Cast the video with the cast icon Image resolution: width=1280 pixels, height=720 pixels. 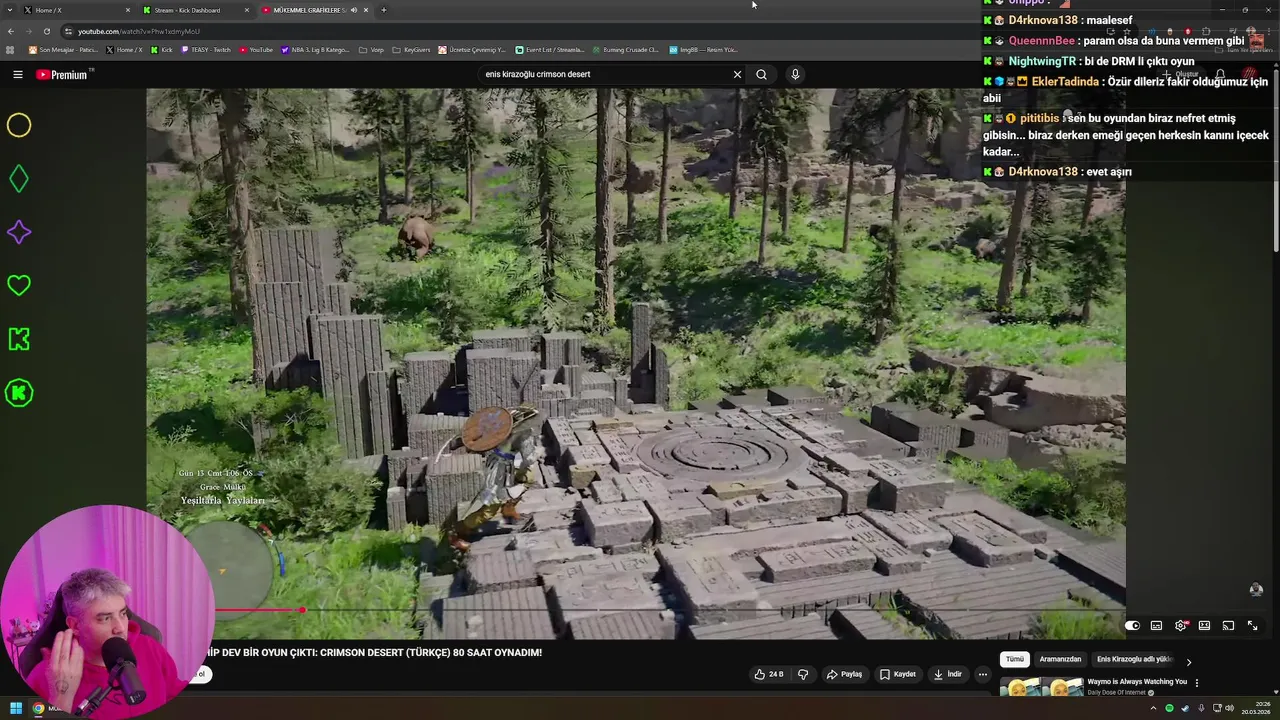(x=1228, y=626)
